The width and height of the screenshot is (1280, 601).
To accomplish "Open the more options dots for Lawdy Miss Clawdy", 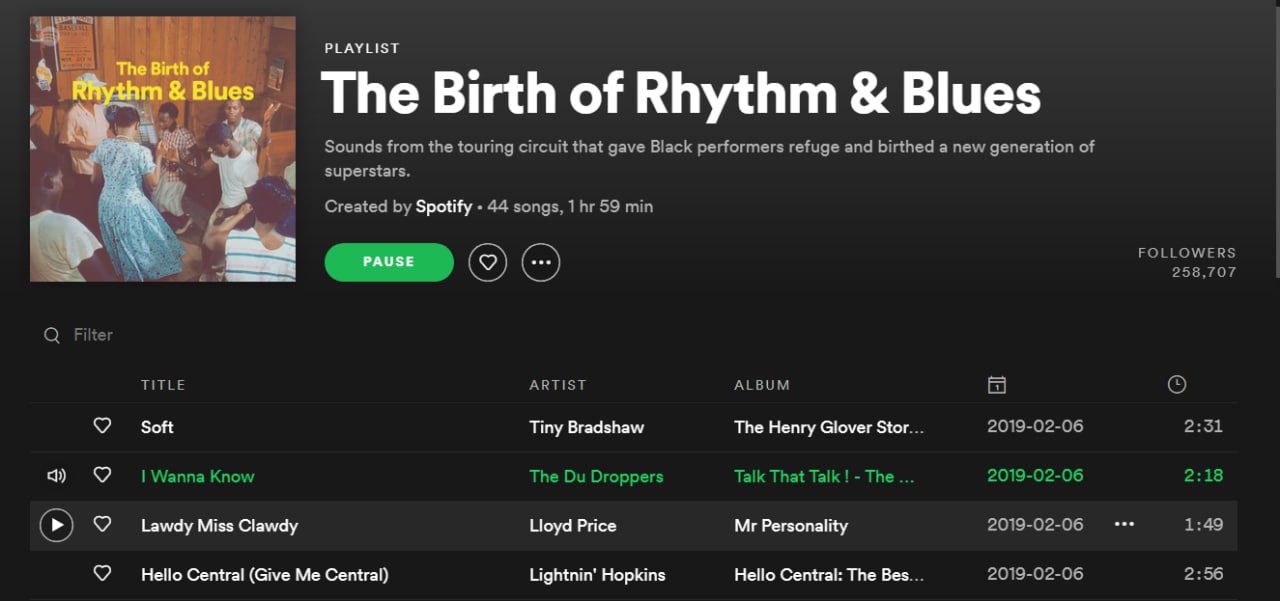I will point(1124,524).
